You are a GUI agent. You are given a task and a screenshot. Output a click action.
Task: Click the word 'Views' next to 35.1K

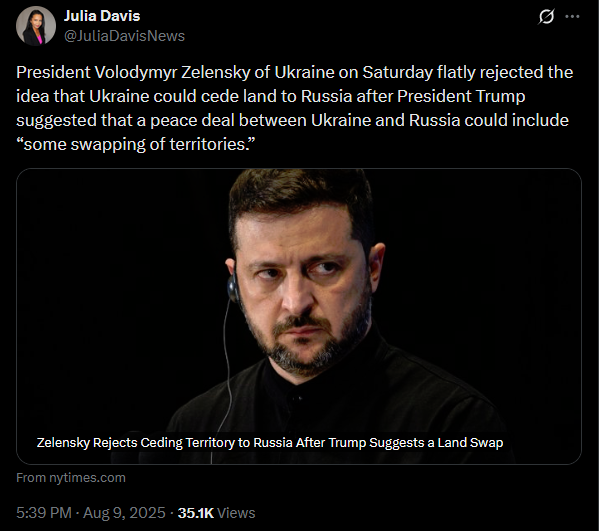[236, 513]
